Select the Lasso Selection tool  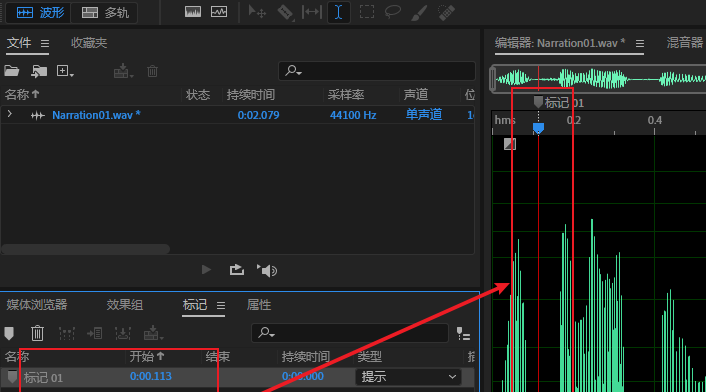393,12
